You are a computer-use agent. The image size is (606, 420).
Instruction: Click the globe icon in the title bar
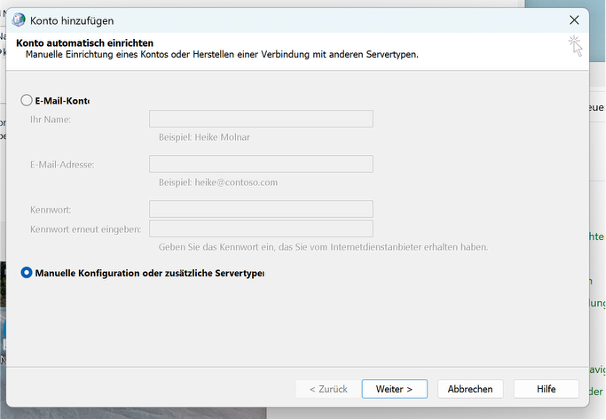coord(18,20)
